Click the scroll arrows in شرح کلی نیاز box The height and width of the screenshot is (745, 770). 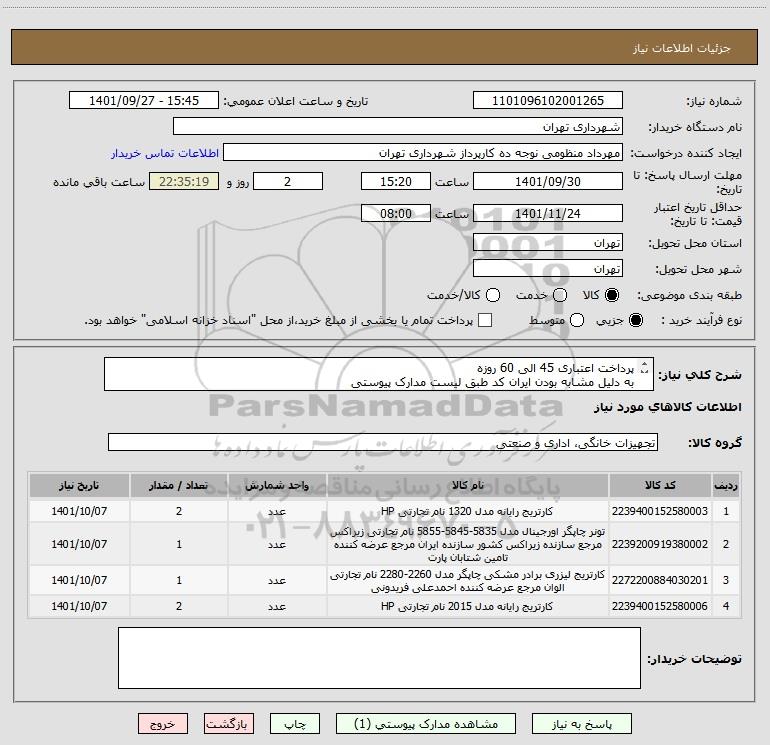tap(645, 368)
